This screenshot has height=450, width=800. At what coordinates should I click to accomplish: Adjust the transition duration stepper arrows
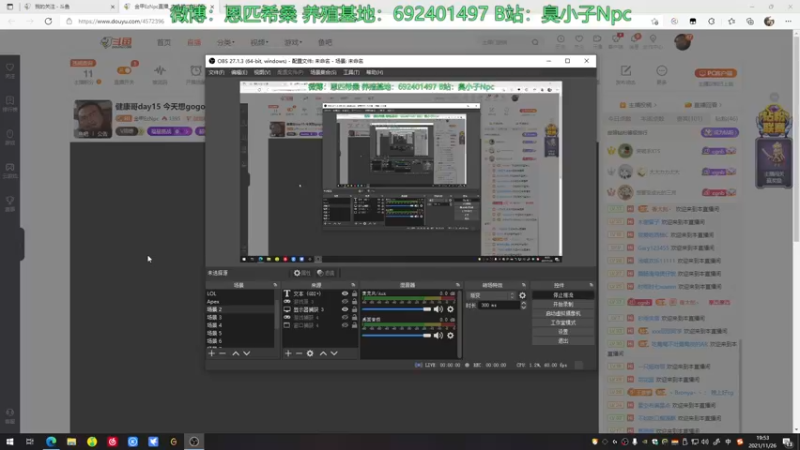[x=523, y=305]
